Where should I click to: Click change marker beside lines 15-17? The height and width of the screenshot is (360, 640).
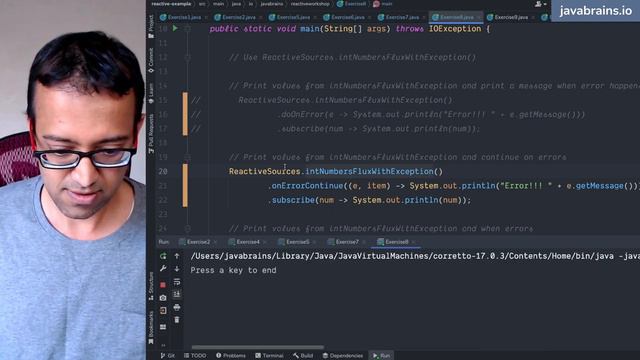pyautogui.click(x=185, y=114)
